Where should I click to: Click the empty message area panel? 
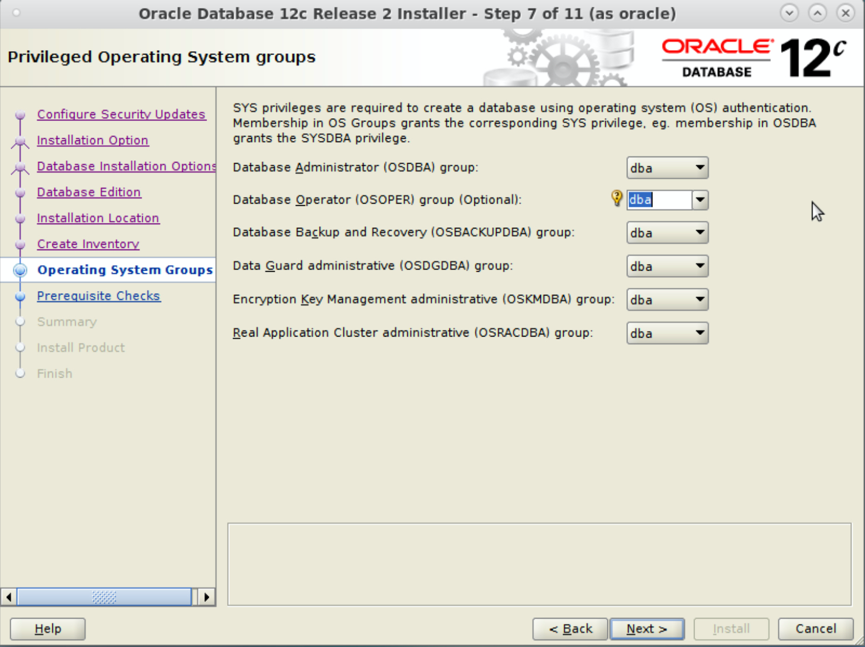tap(539, 564)
